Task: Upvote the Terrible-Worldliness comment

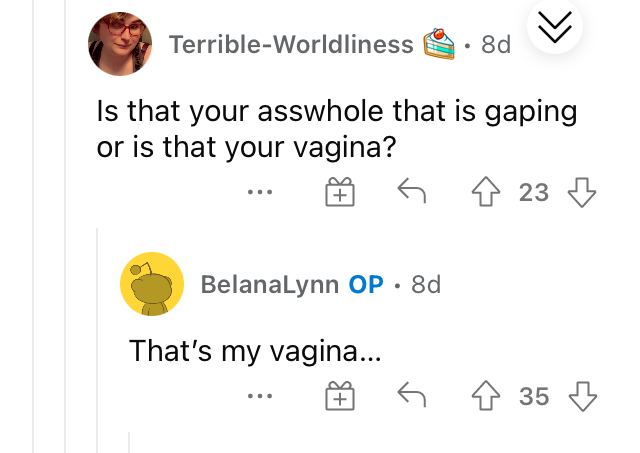Action: coord(486,191)
